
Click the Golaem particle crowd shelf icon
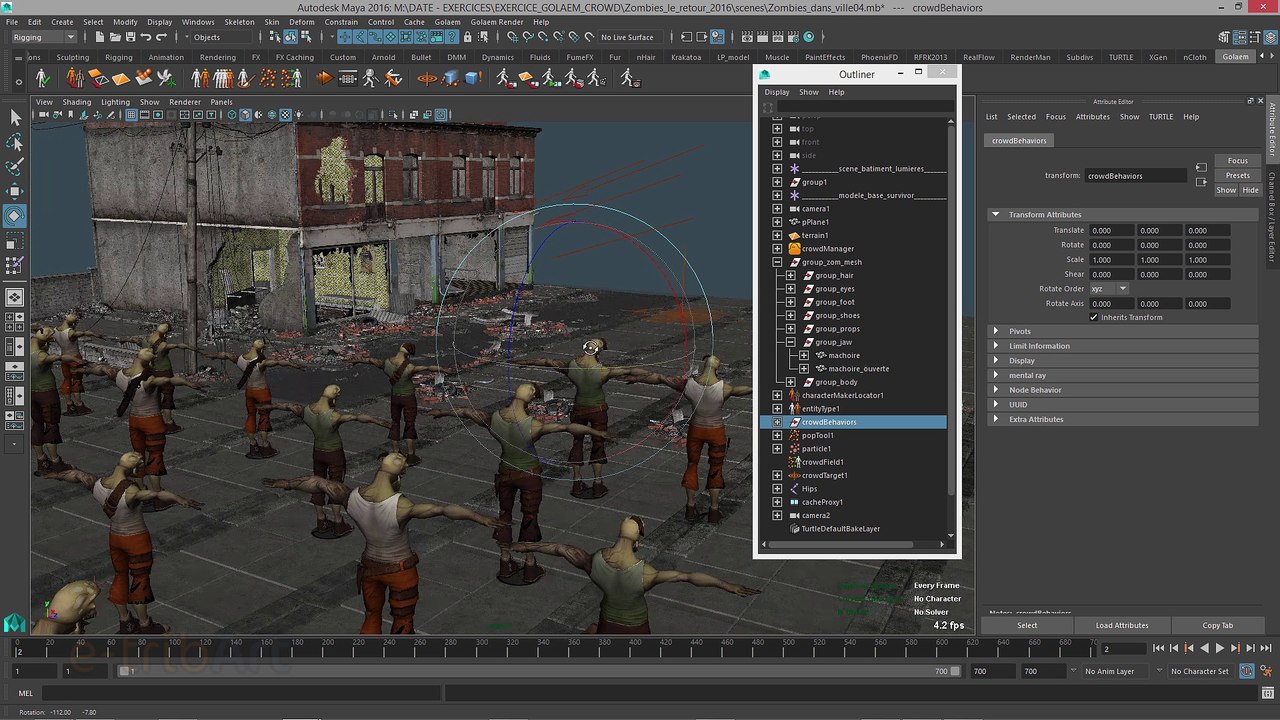269,78
